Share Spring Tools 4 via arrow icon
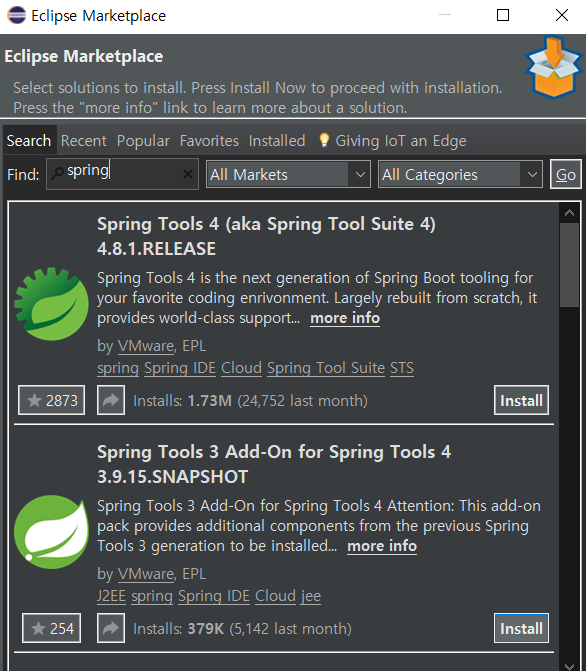The image size is (586, 671). (x=111, y=400)
